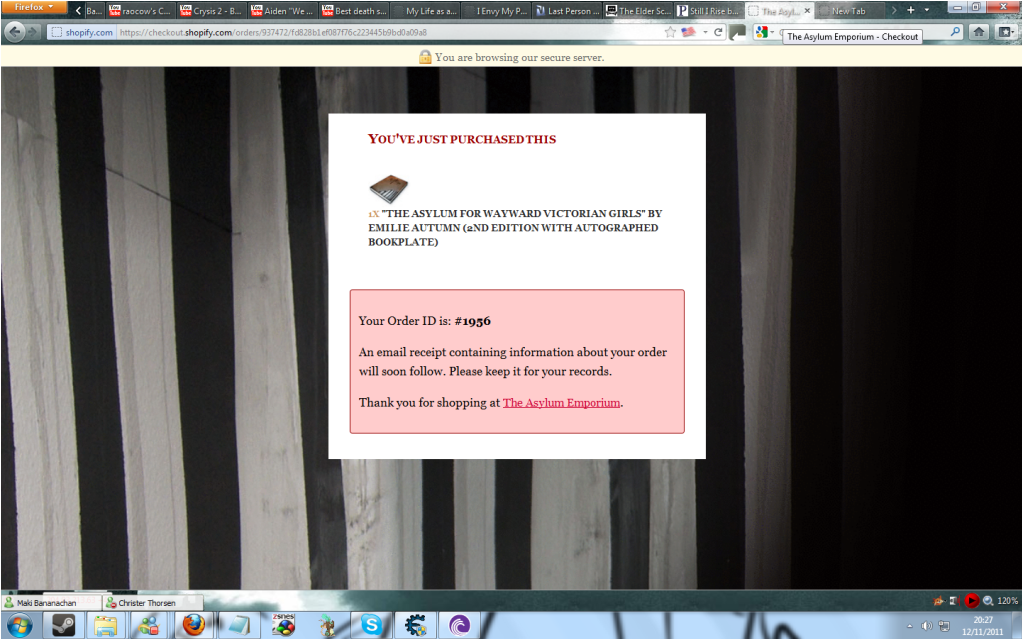
Task: Open the Christer Thorsen chat window
Action: click(153, 602)
